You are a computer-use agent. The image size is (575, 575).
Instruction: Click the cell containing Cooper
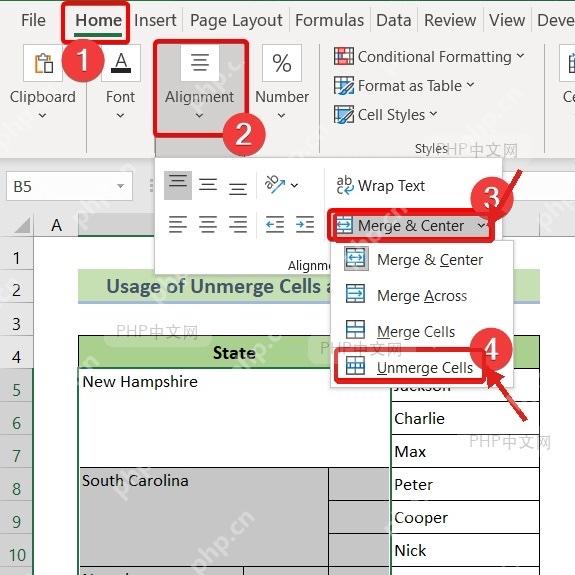click(465, 517)
